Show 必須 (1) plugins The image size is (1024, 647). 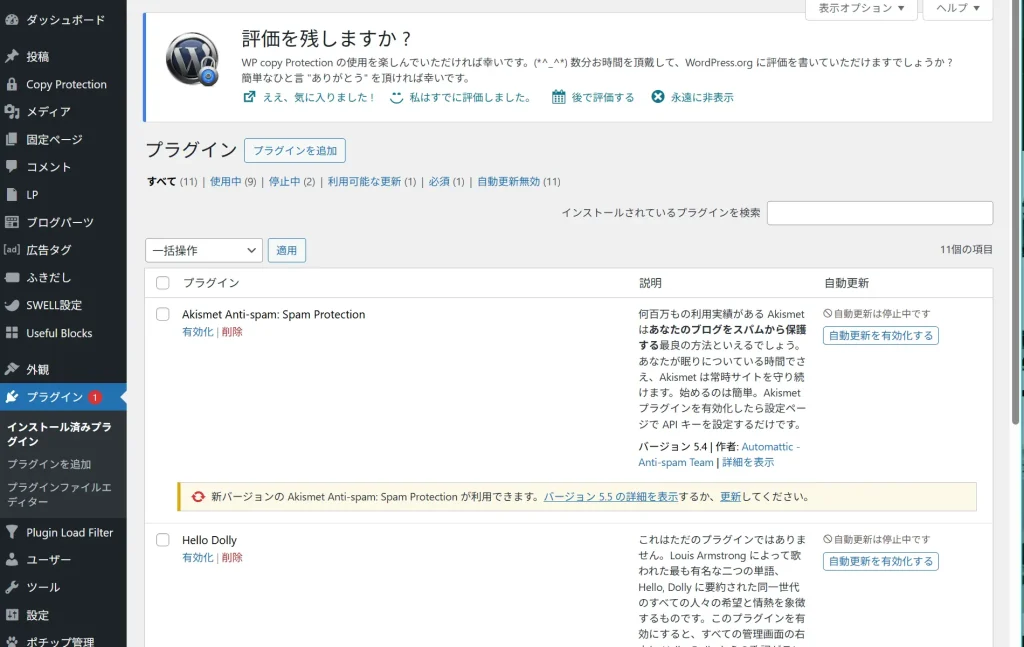pyautogui.click(x=446, y=181)
